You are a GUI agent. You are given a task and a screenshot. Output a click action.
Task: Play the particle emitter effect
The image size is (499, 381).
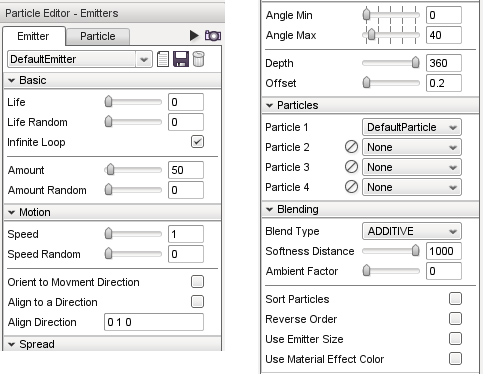click(x=194, y=35)
